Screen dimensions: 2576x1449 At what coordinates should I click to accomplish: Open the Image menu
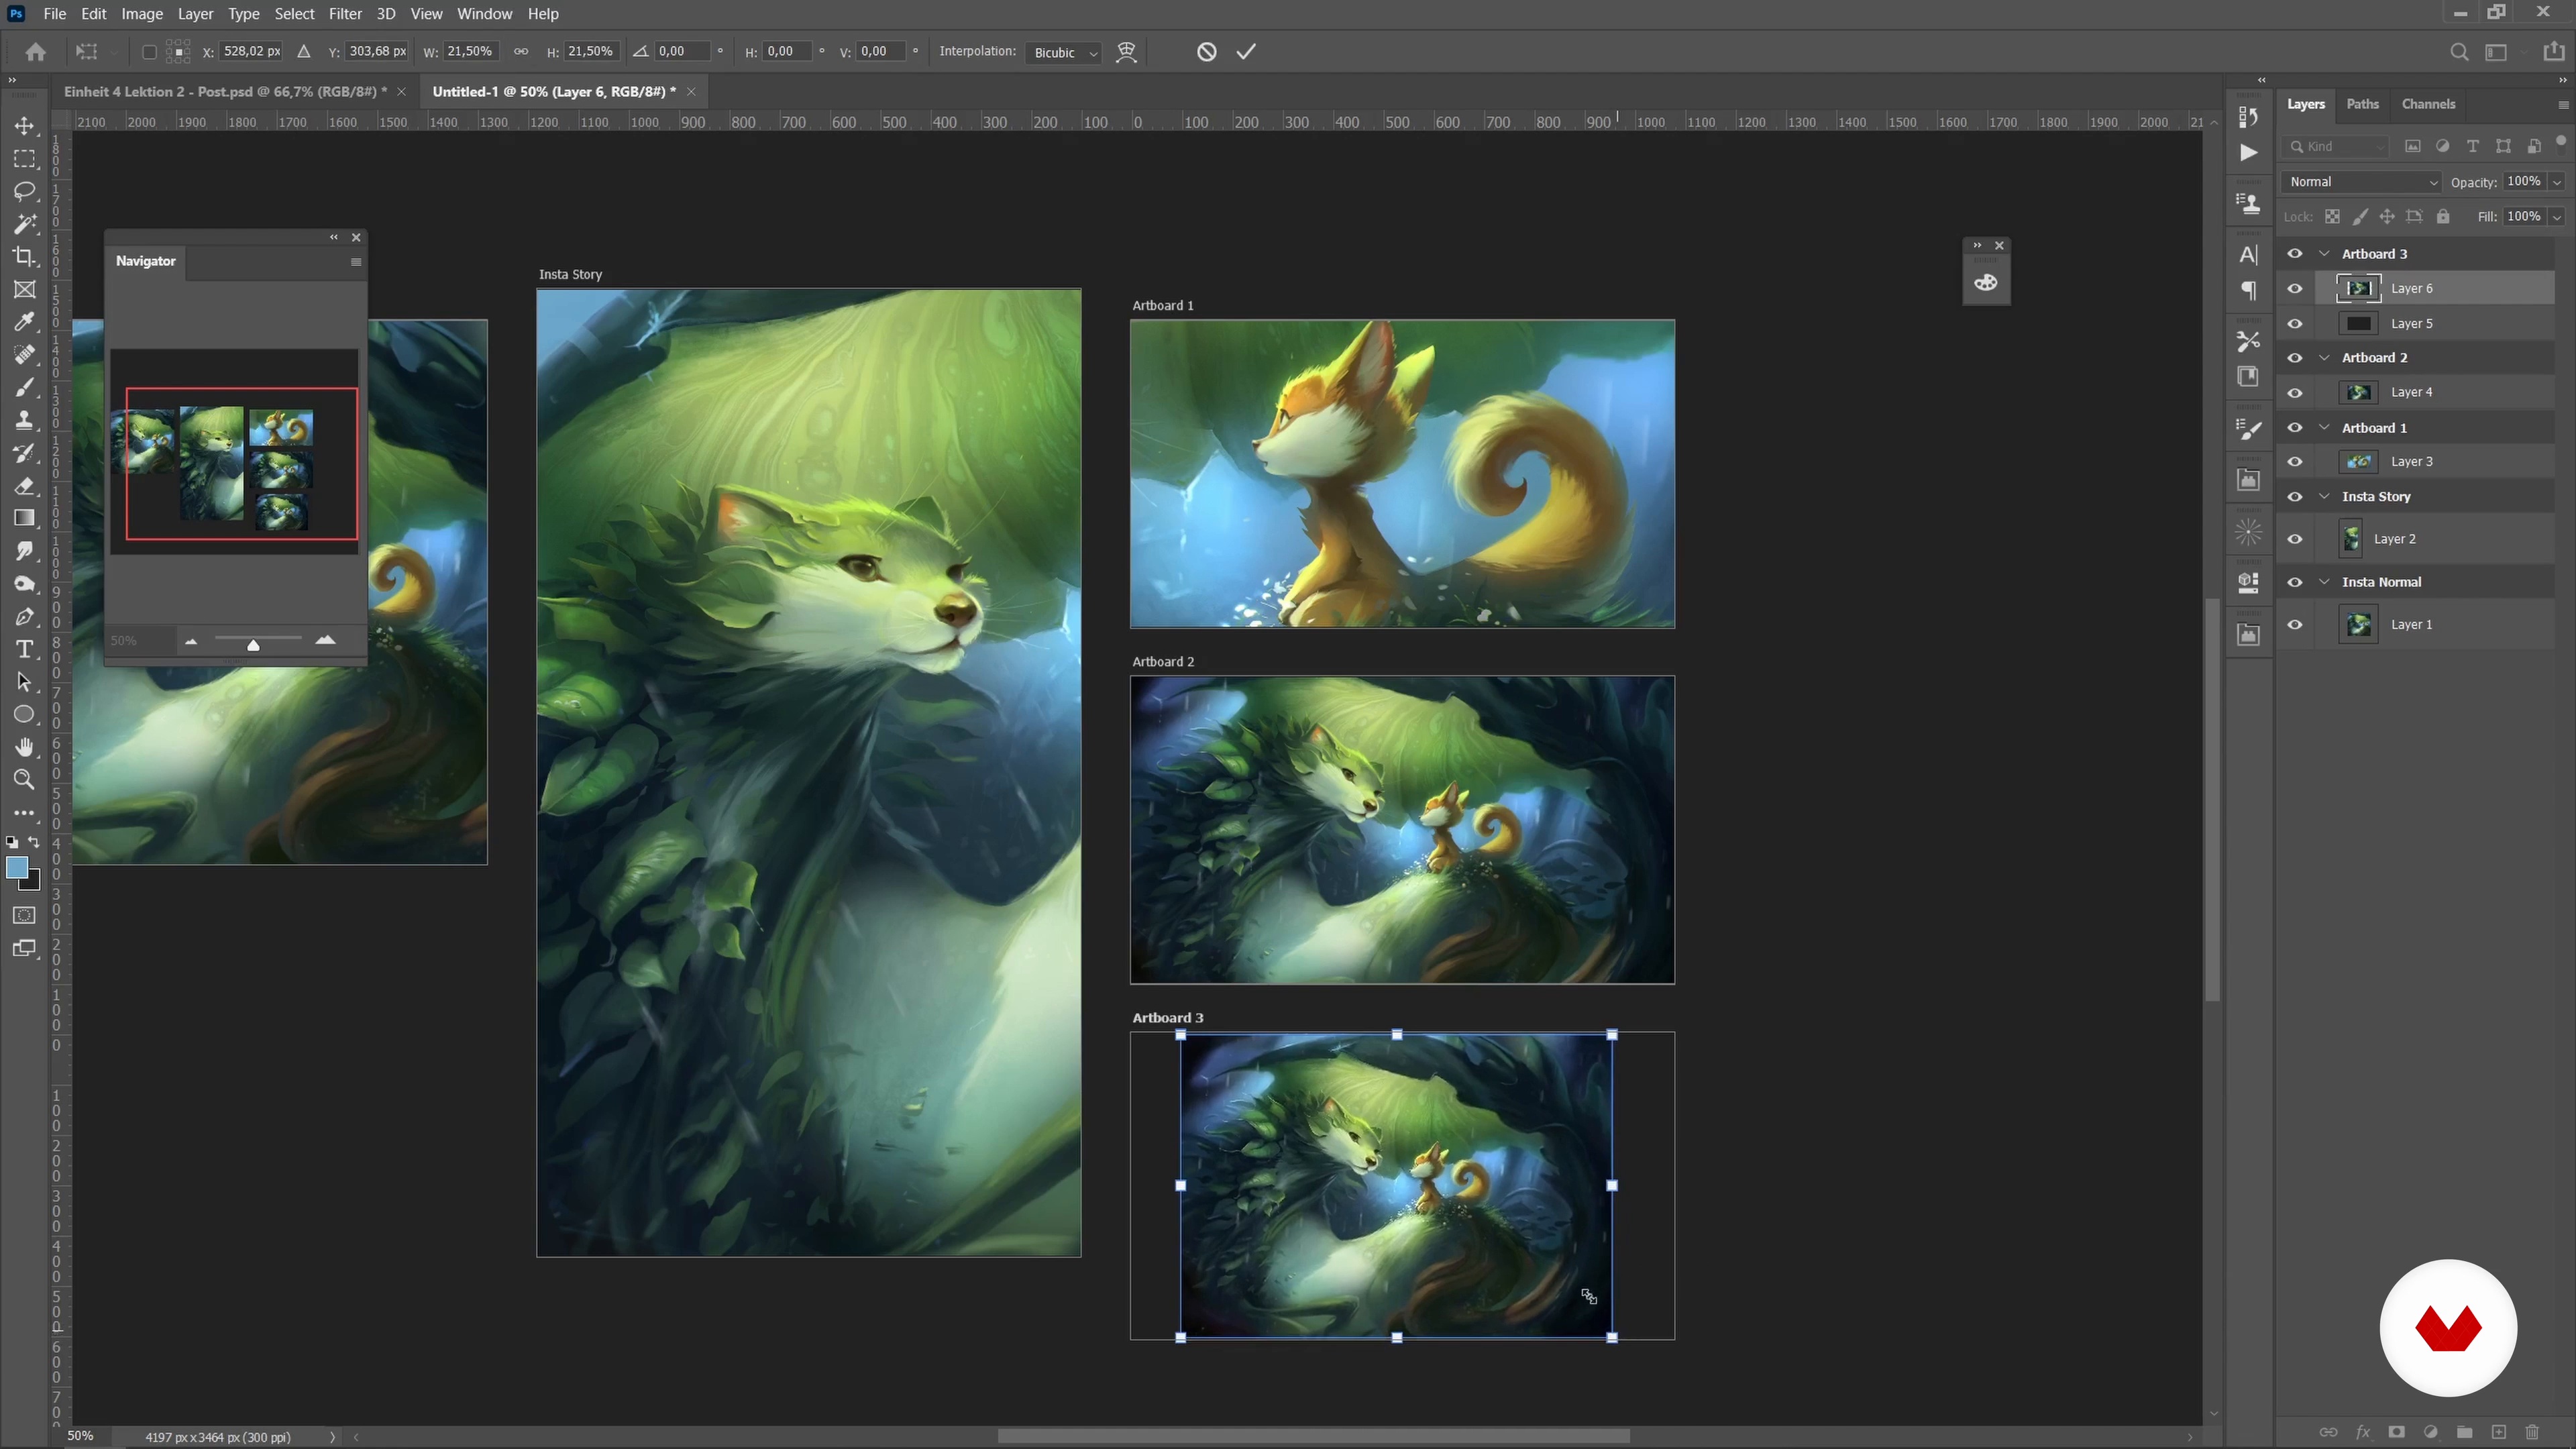(142, 14)
